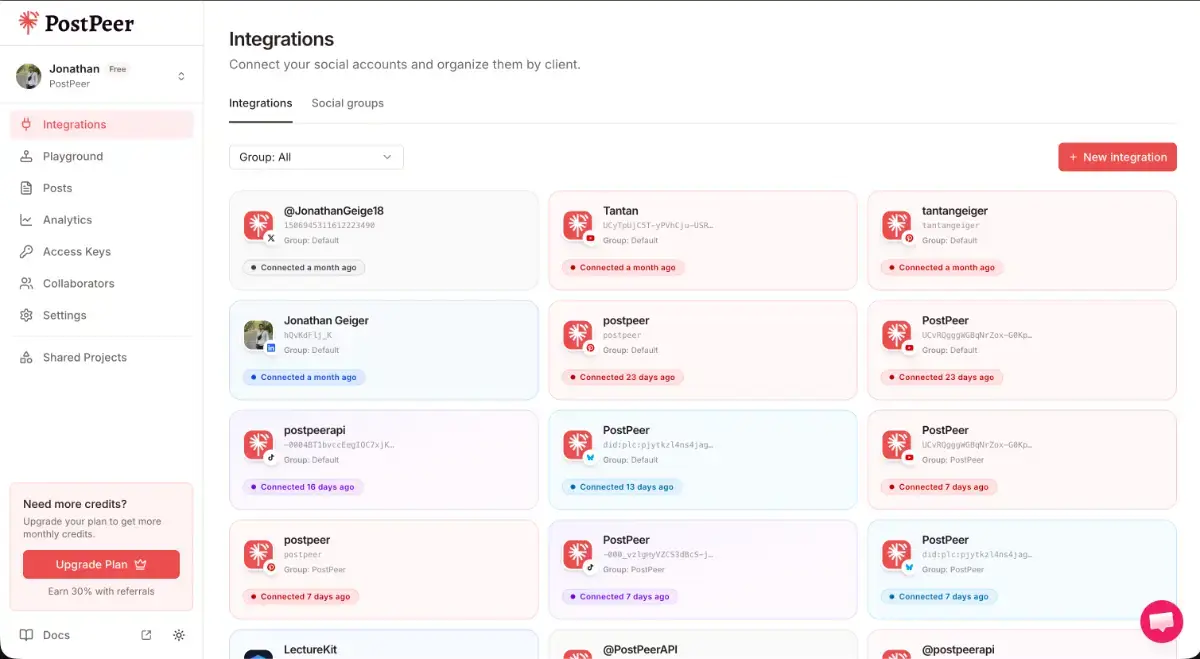
Task: Click the Upgrade Plan button
Action: (101, 564)
